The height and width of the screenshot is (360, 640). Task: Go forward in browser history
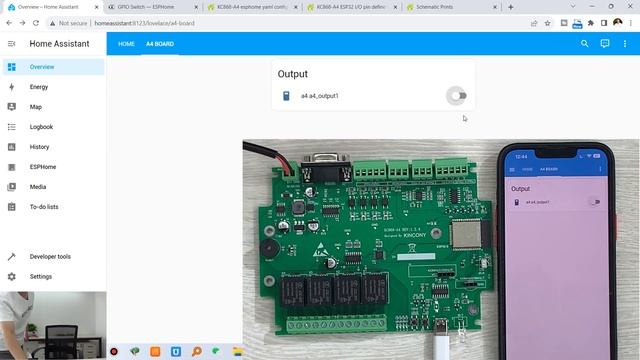coord(22,23)
